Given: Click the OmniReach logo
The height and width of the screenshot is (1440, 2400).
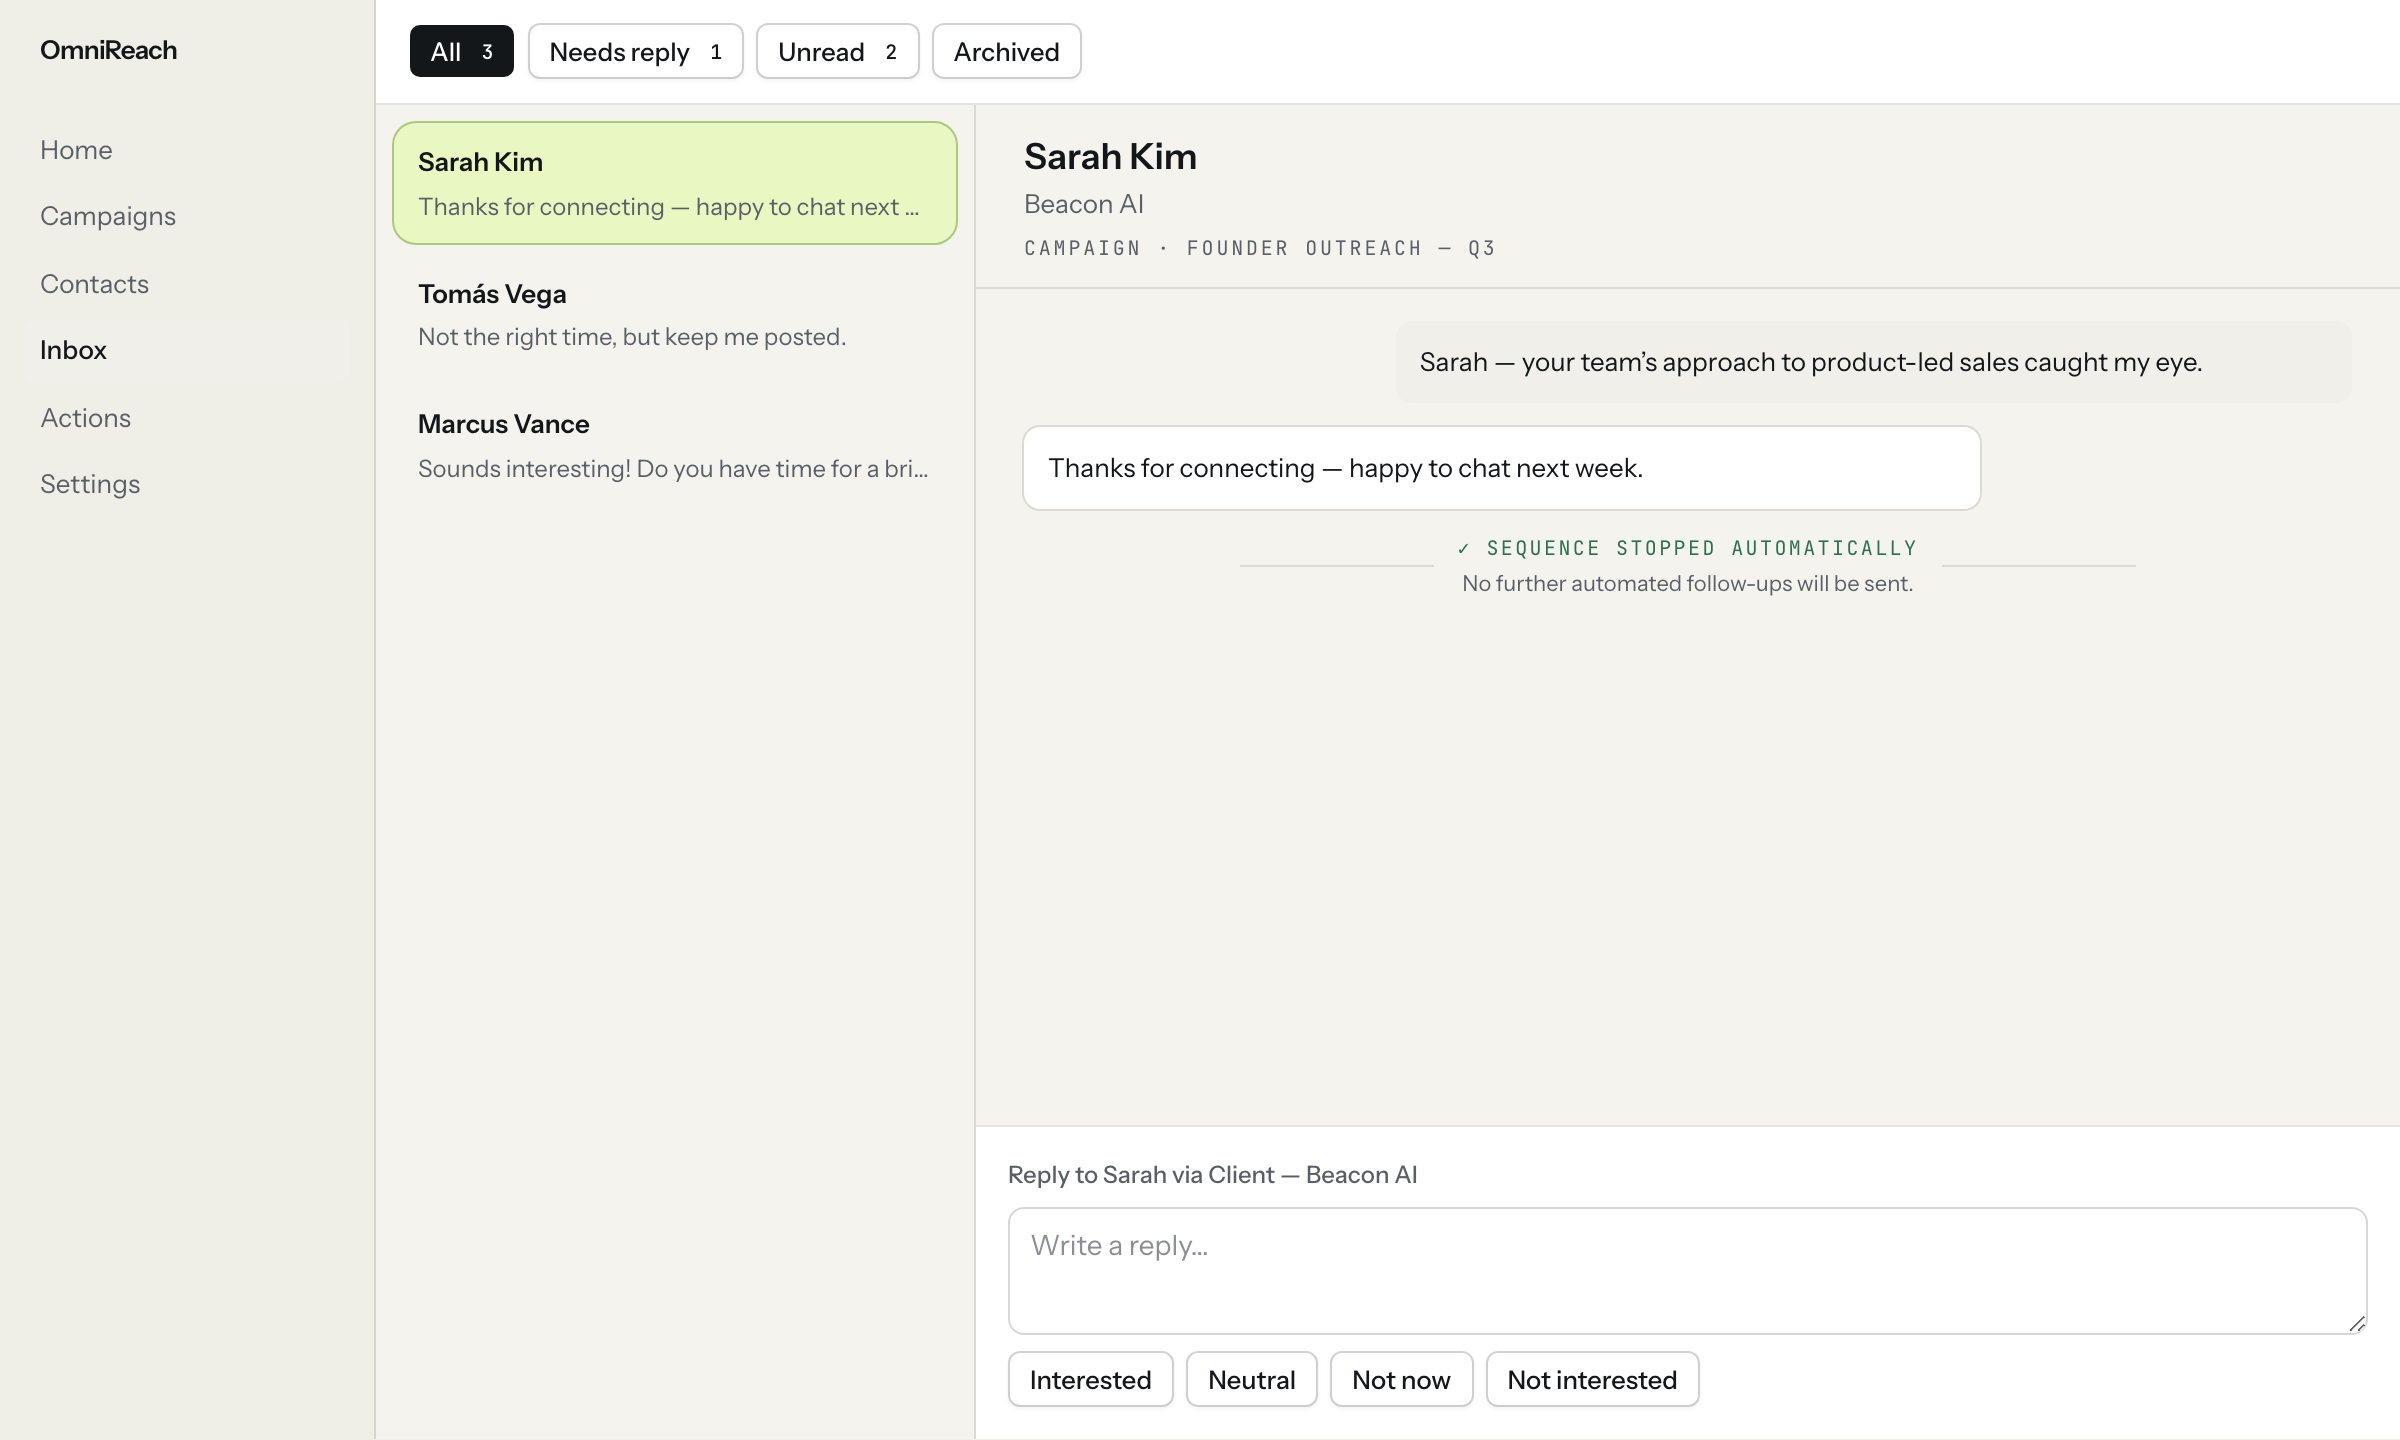Looking at the screenshot, I should pos(108,50).
